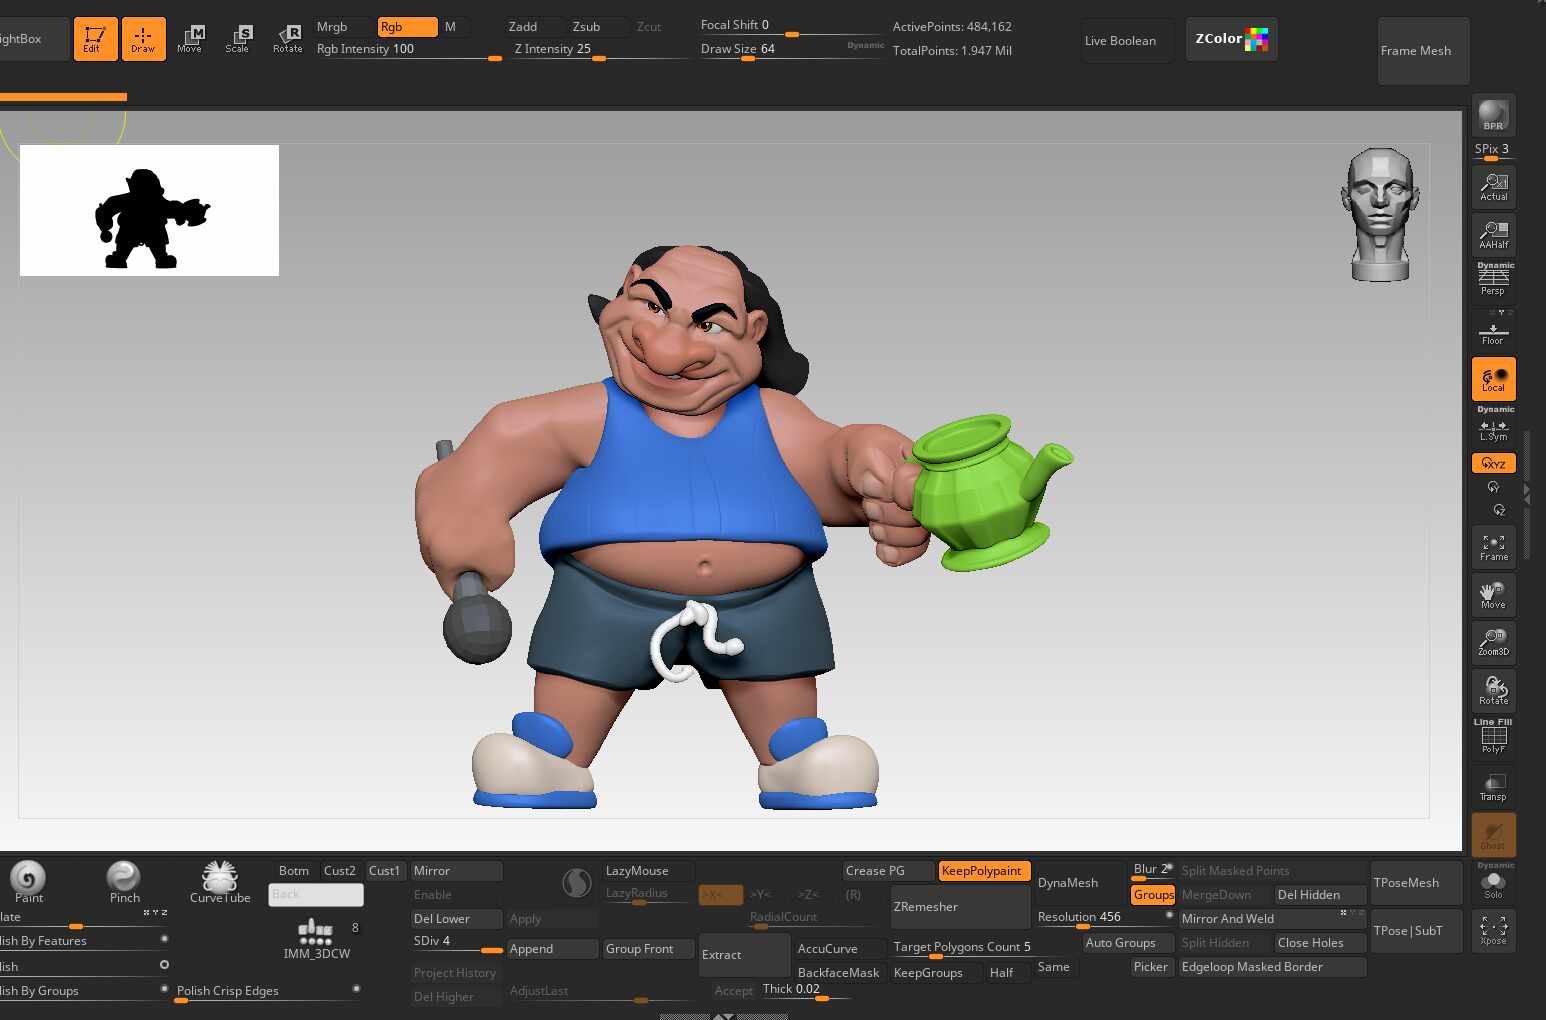
Task: Click the Rotate view navigation icon
Action: click(x=1493, y=691)
